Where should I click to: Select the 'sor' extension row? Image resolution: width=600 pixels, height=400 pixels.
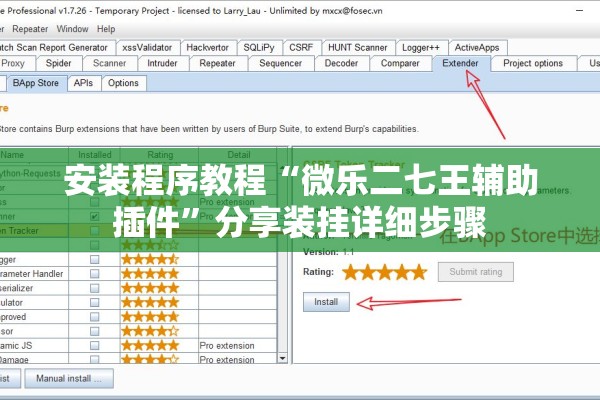tap(138, 331)
